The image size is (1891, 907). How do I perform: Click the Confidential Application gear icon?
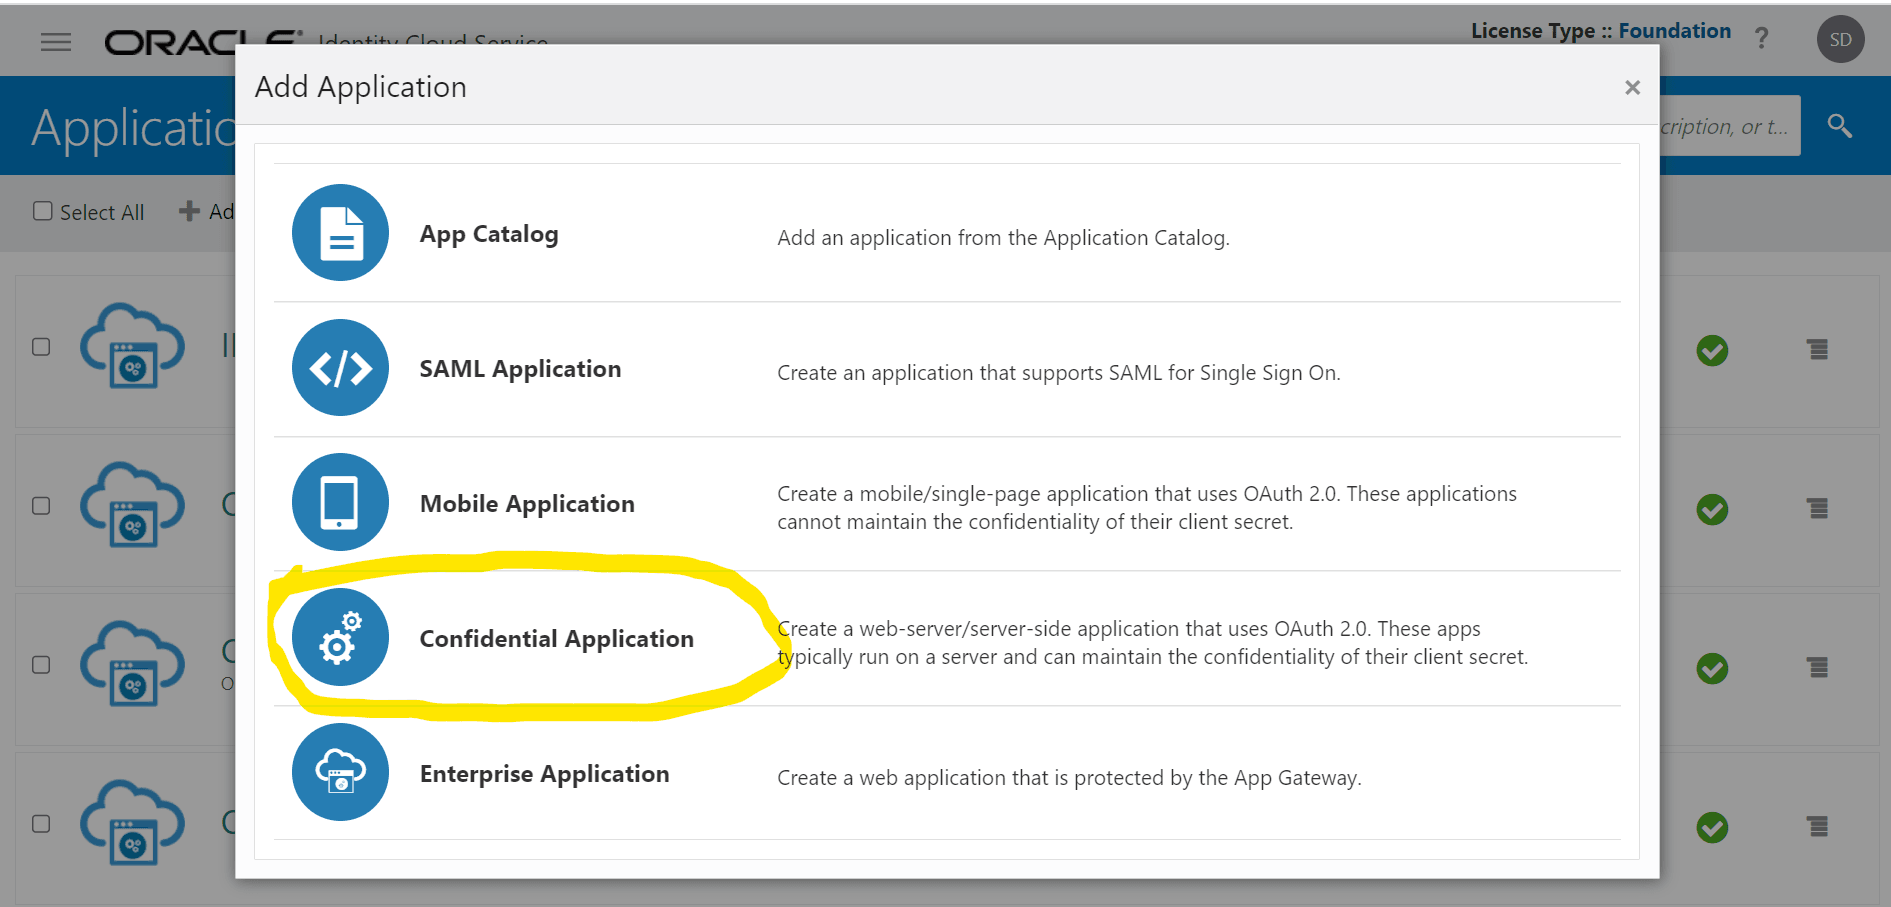[340, 637]
